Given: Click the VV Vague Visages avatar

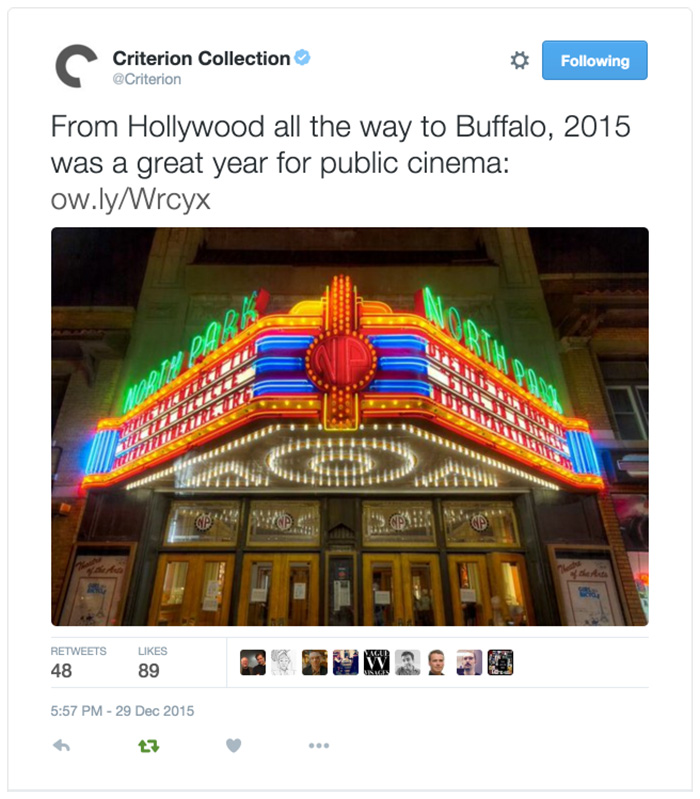Looking at the screenshot, I should [376, 662].
